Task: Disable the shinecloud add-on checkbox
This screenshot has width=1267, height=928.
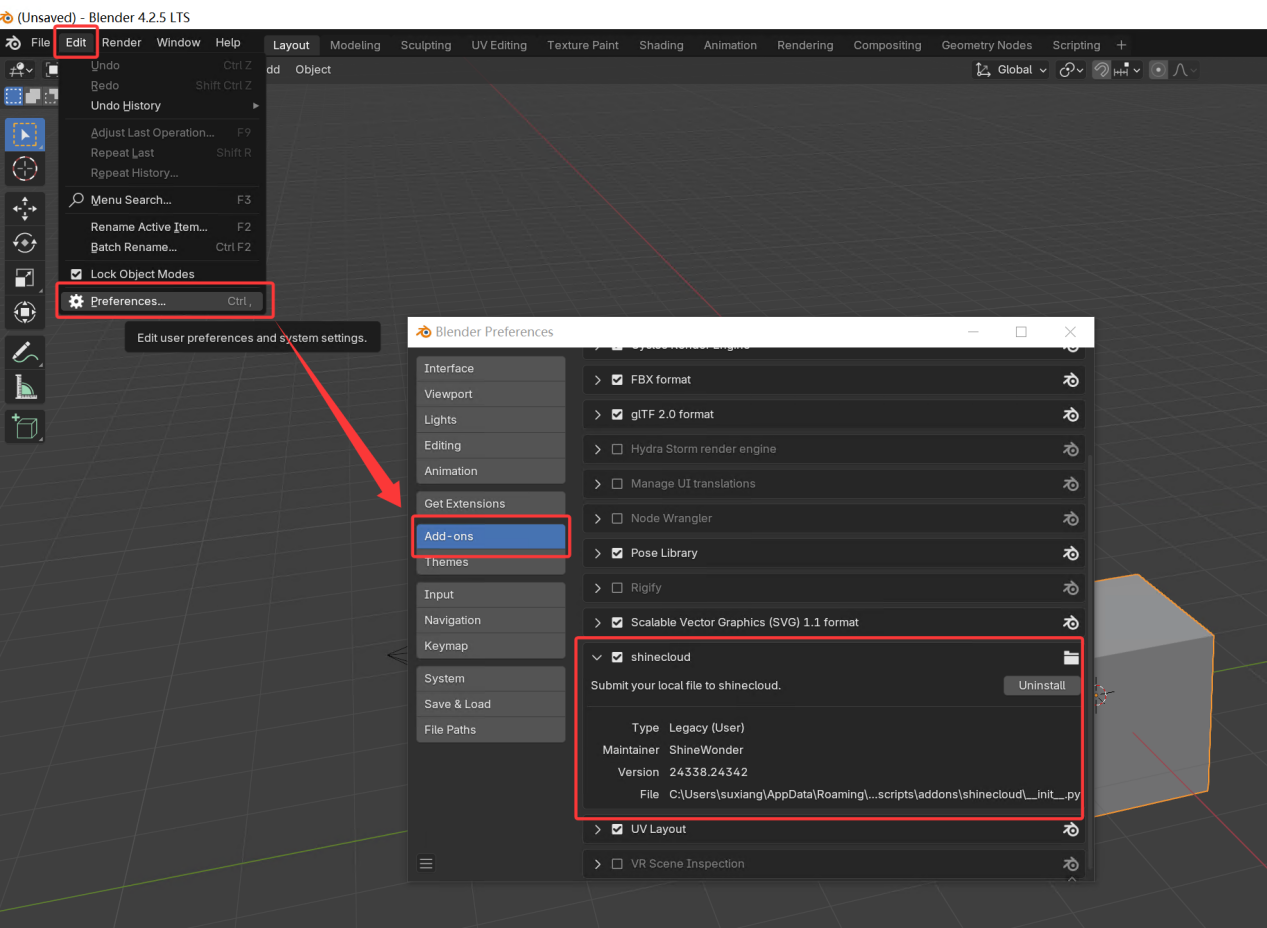Action: point(617,657)
